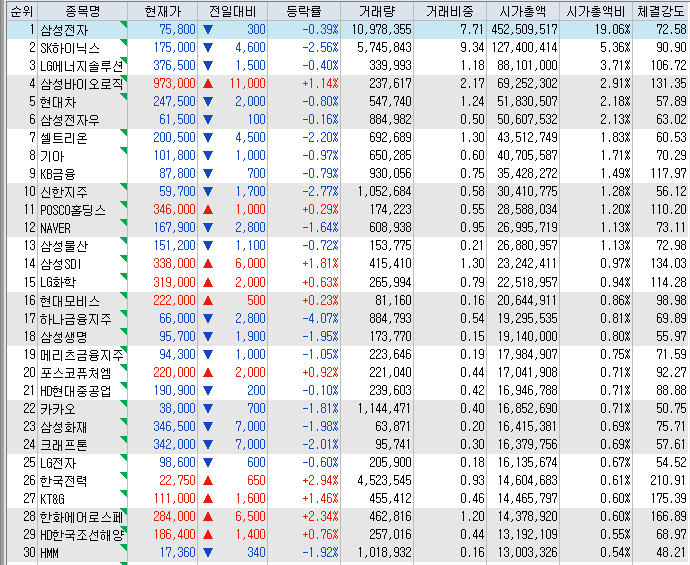Click 삼성전자 volume 10,978,355
Viewport: 690px width, 565px height.
pos(382,29)
